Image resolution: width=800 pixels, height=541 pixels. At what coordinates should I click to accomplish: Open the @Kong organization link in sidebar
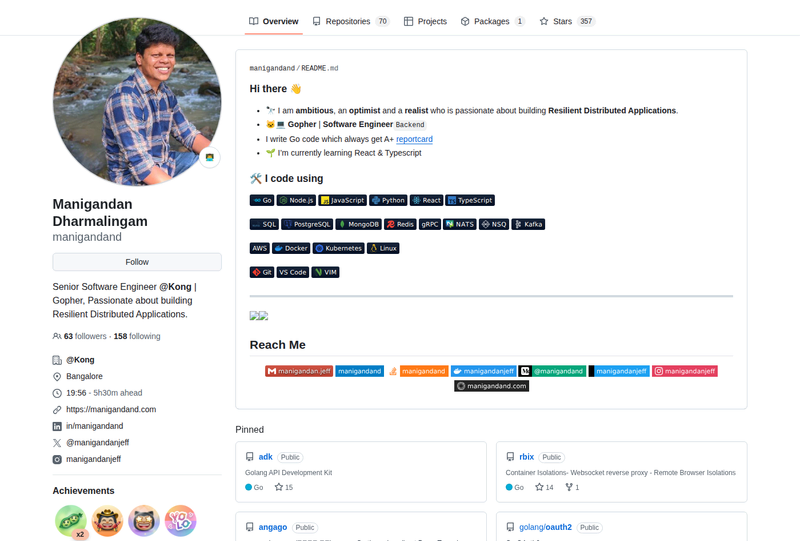[x=80, y=360]
